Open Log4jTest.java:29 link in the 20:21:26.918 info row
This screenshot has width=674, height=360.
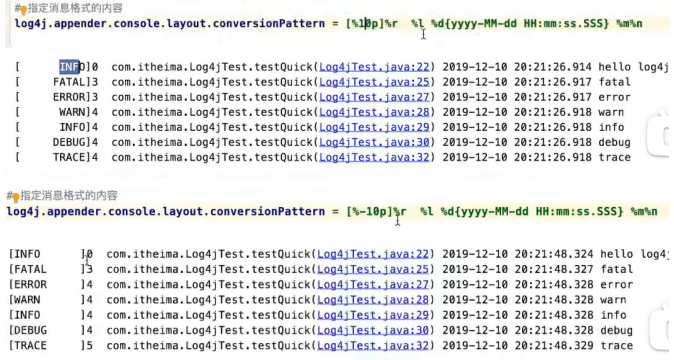(374, 127)
